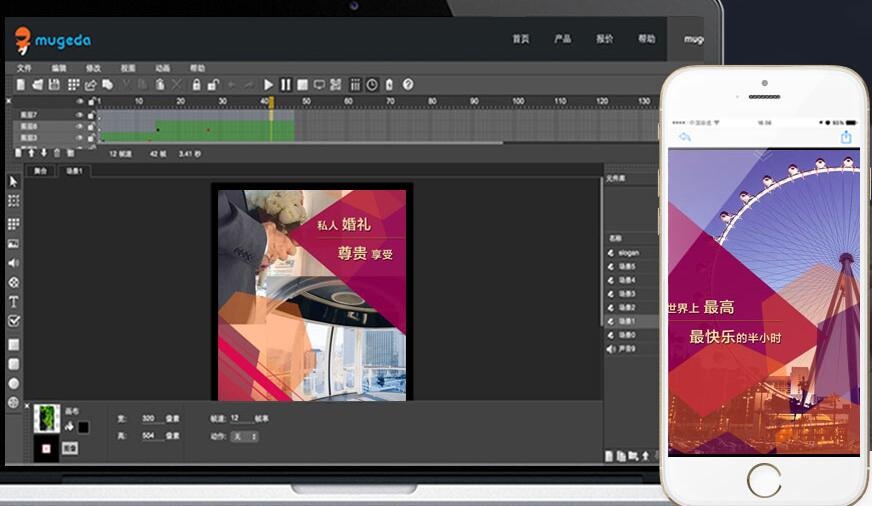Select 场景5 in the library list
Image resolution: width=872 pixels, height=506 pixels.
[x=631, y=266]
